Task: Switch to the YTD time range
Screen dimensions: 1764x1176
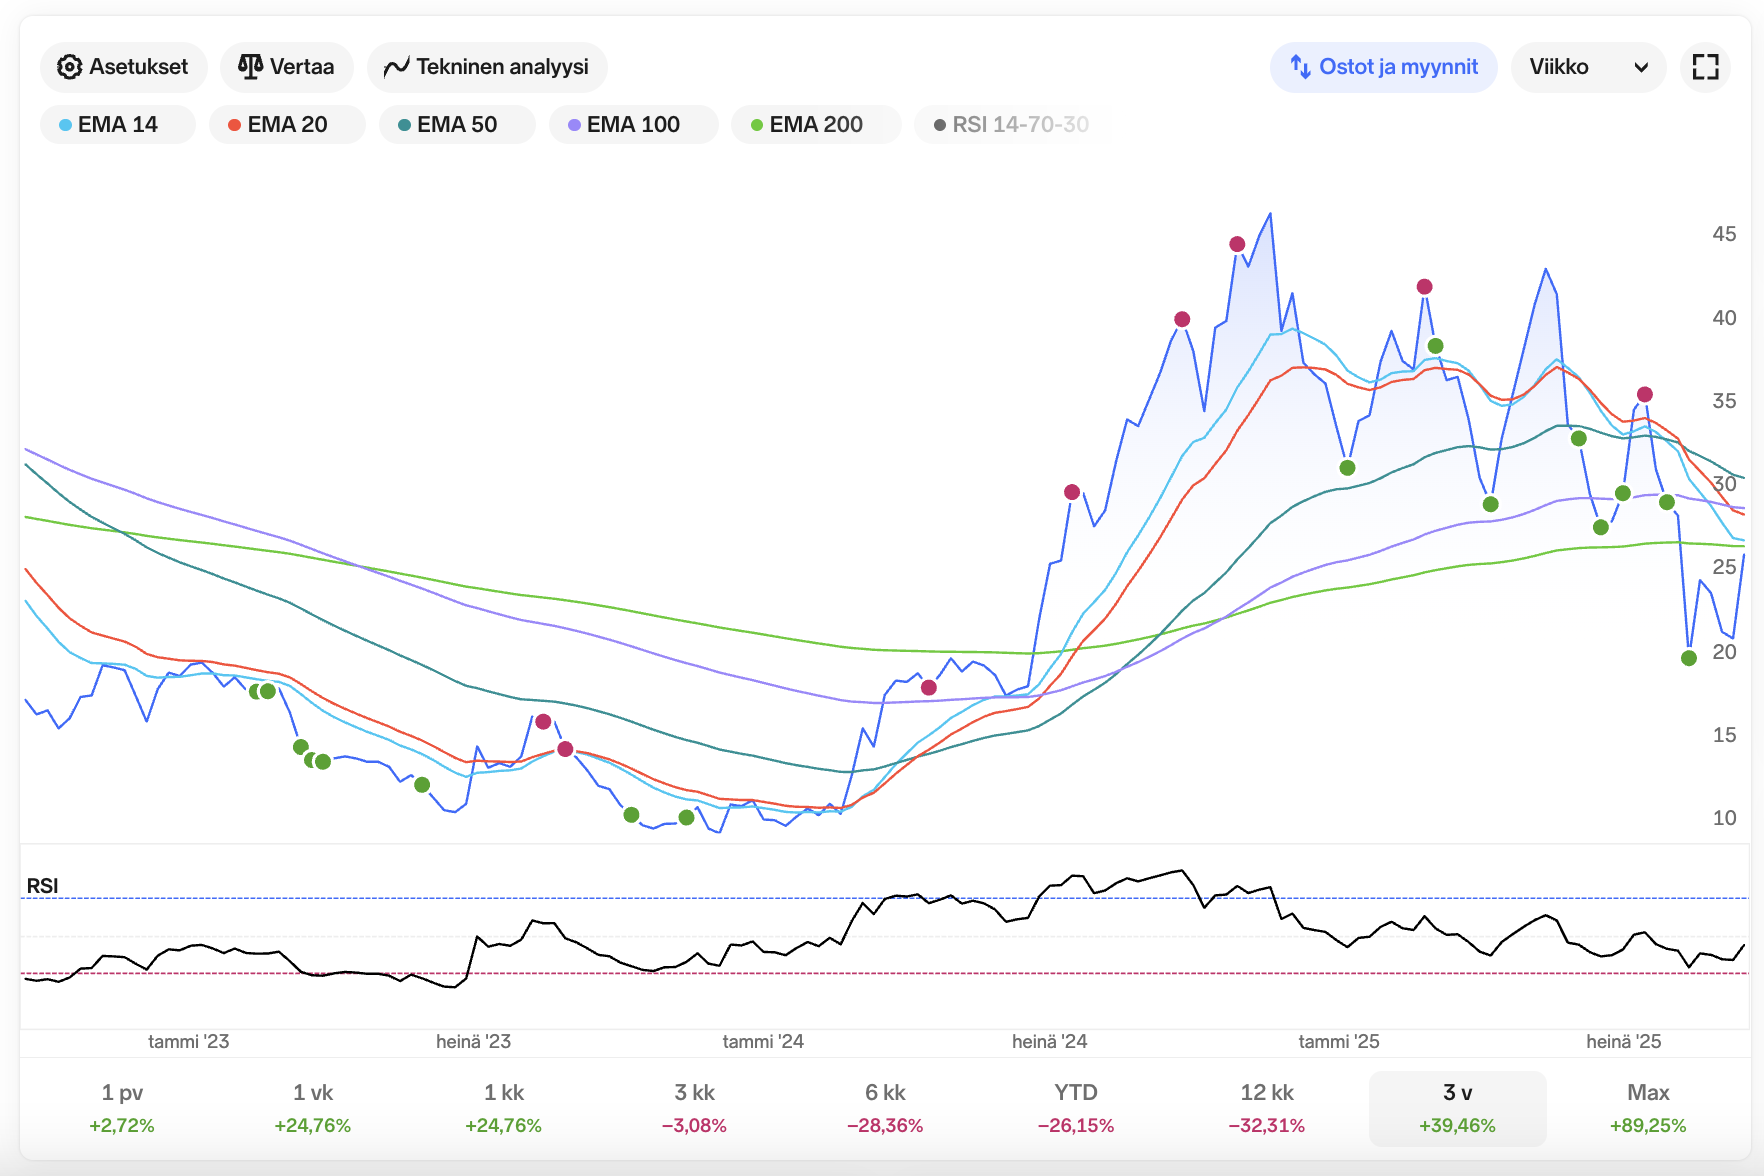Action: click(x=1075, y=1108)
